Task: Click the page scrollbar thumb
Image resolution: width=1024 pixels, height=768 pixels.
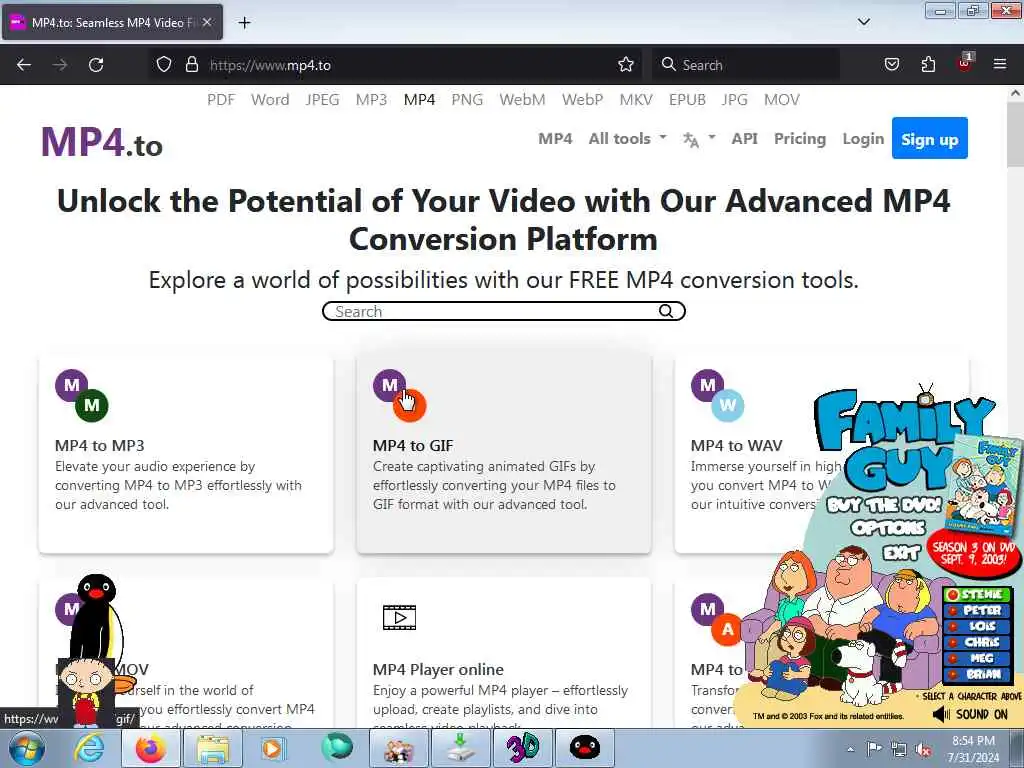Action: [1016, 134]
